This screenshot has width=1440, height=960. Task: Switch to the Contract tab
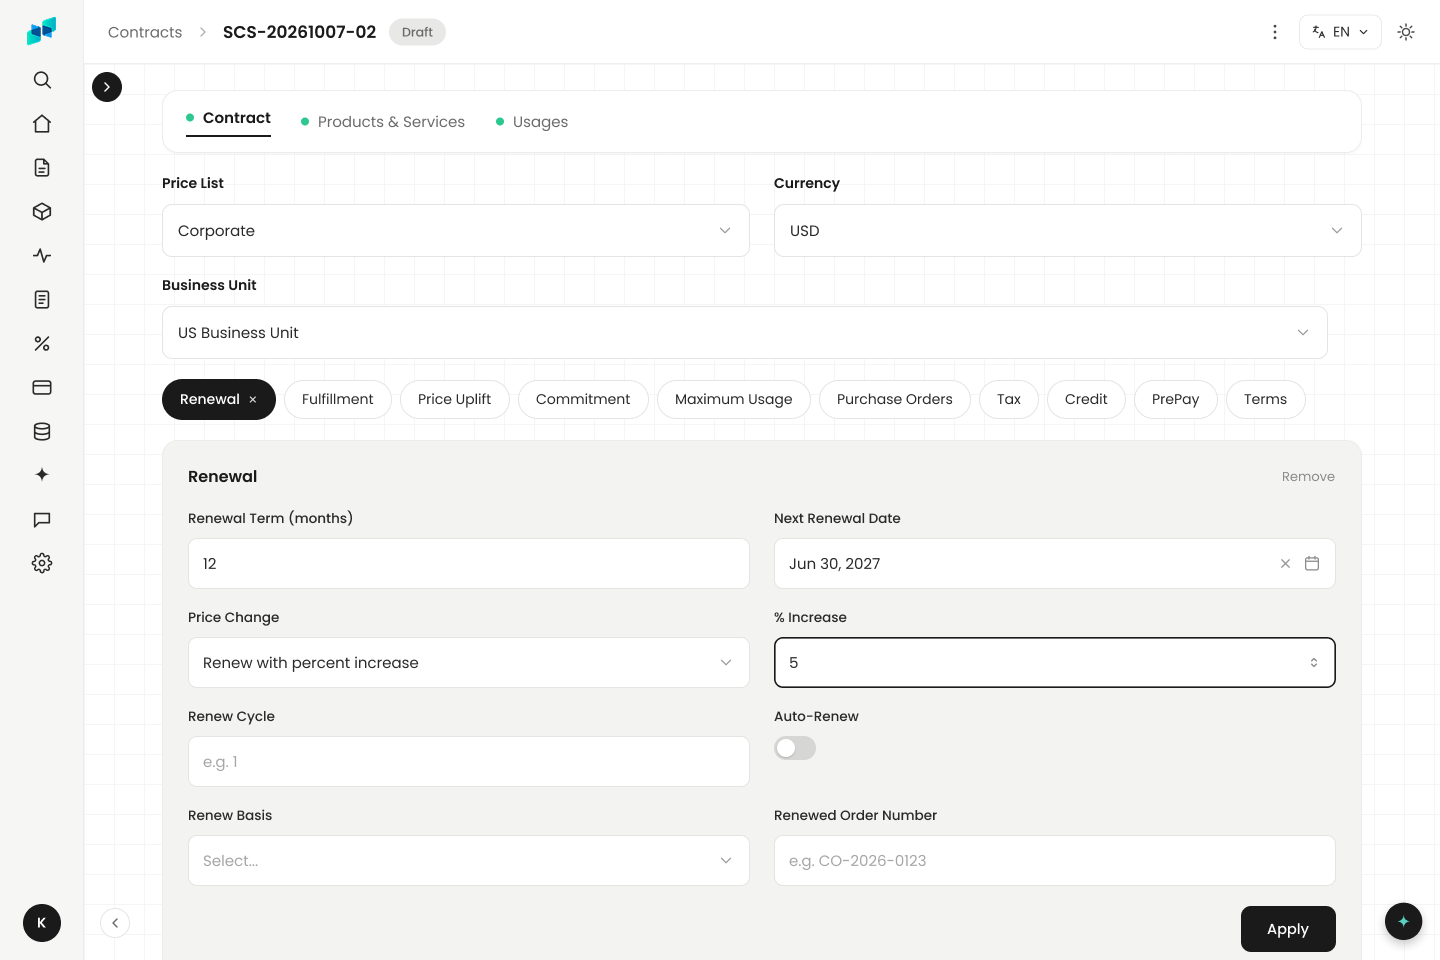[x=228, y=118]
